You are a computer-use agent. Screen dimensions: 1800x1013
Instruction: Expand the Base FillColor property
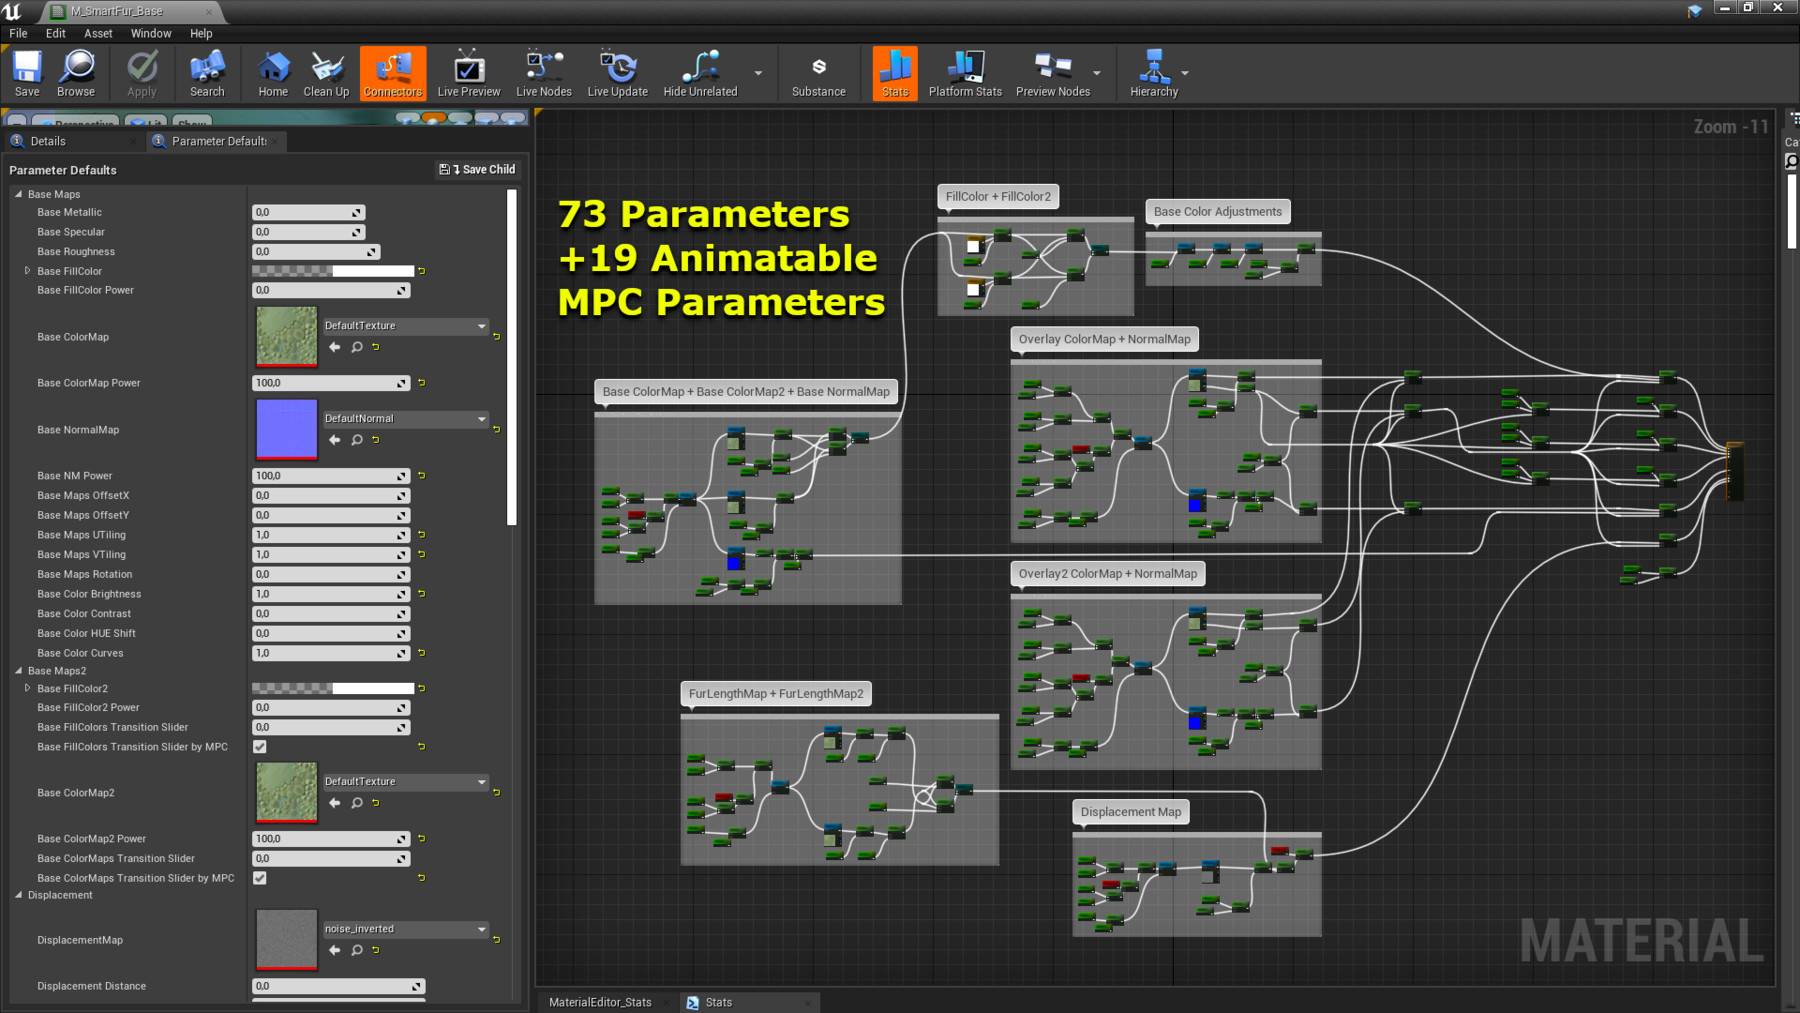click(27, 271)
